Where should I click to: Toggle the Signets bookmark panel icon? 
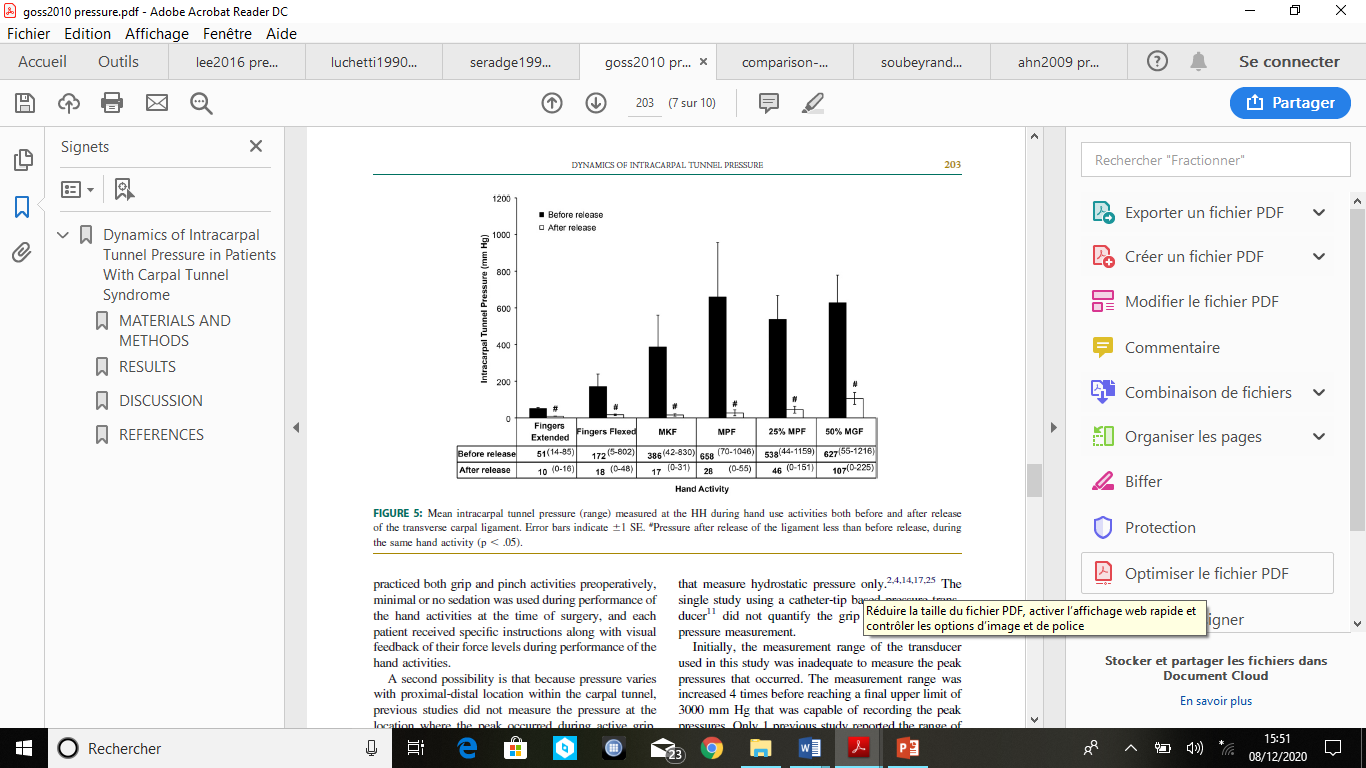(22, 207)
